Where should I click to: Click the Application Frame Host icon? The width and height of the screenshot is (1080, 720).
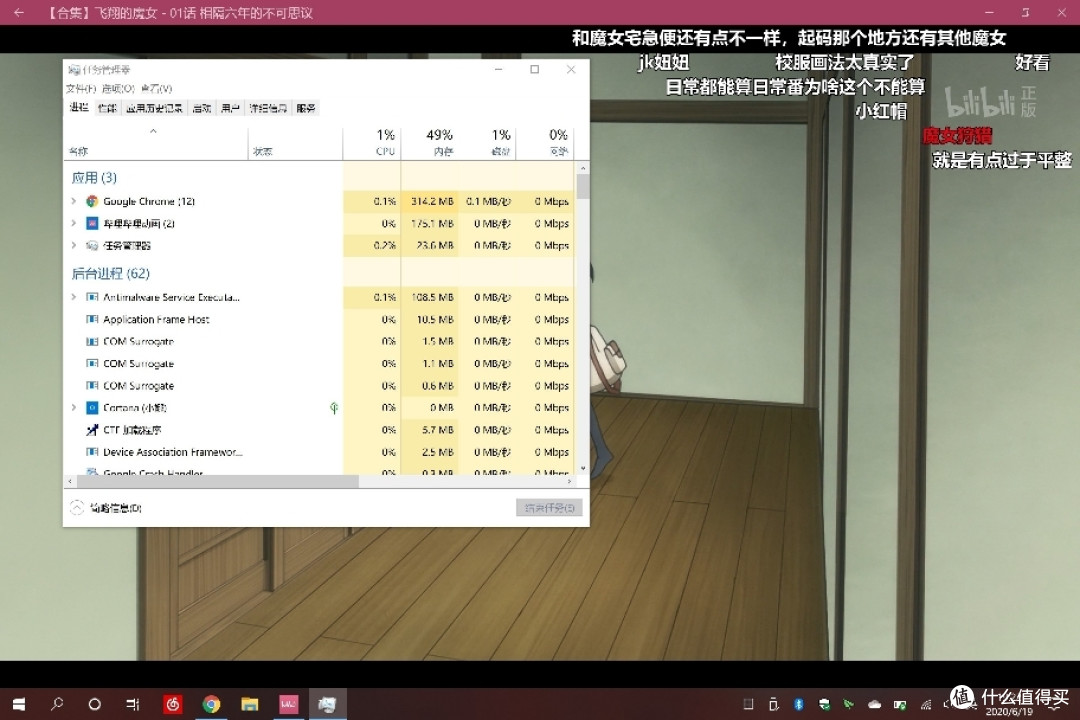point(92,319)
